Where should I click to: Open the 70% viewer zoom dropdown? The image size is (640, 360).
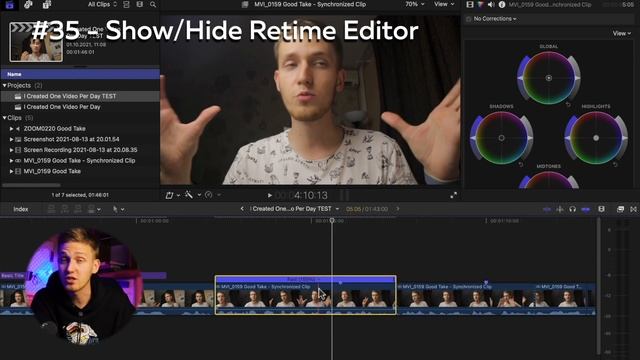tap(415, 4)
